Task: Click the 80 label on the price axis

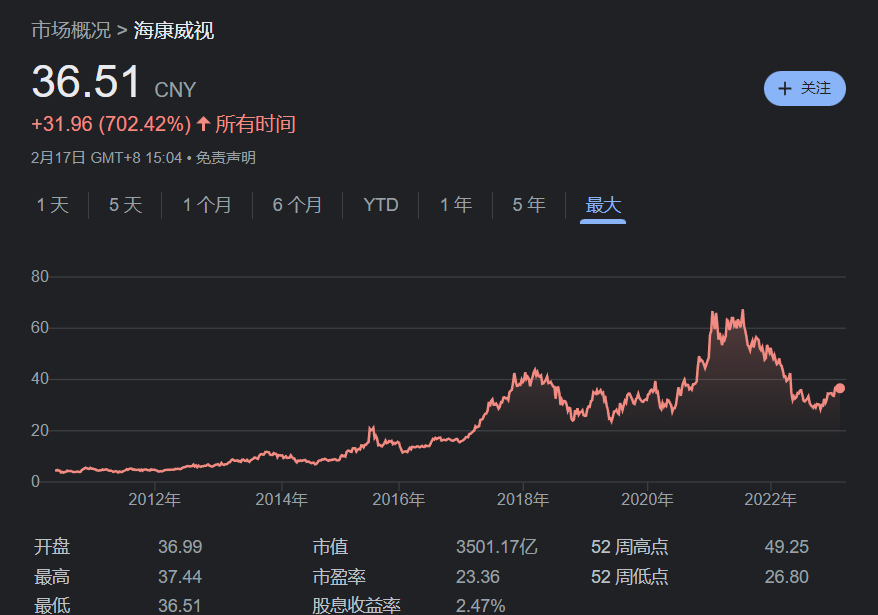Action: click(40, 276)
